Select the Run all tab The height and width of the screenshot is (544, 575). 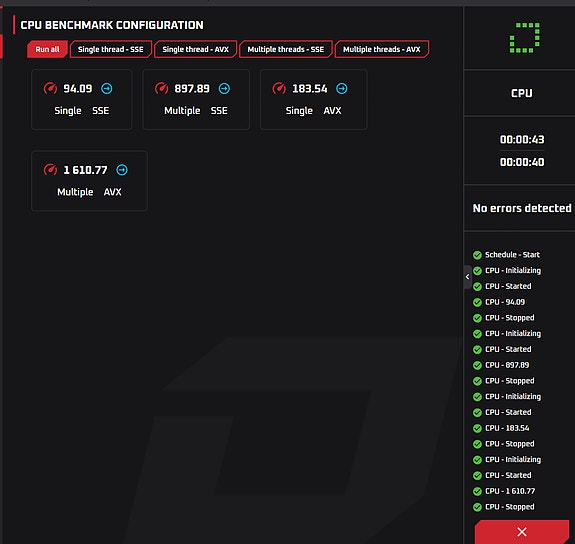click(47, 49)
